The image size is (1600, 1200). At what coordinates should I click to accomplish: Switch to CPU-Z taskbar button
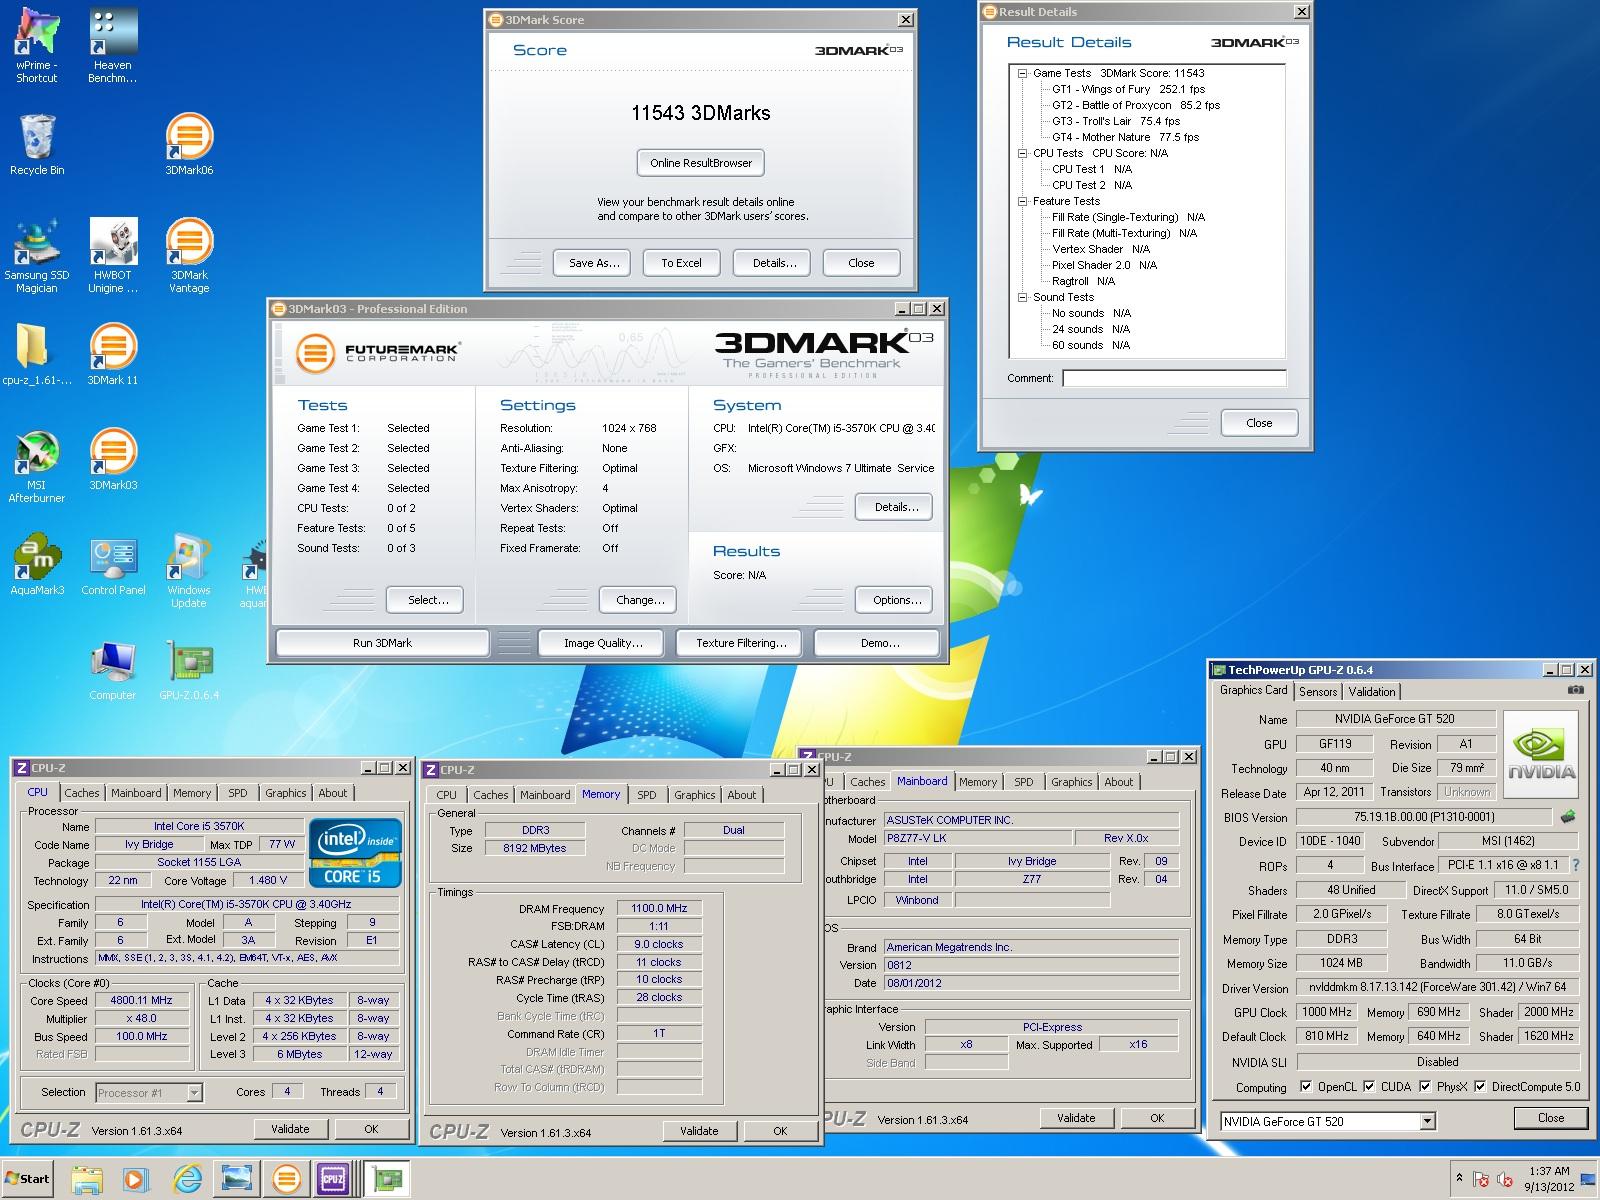333,1179
